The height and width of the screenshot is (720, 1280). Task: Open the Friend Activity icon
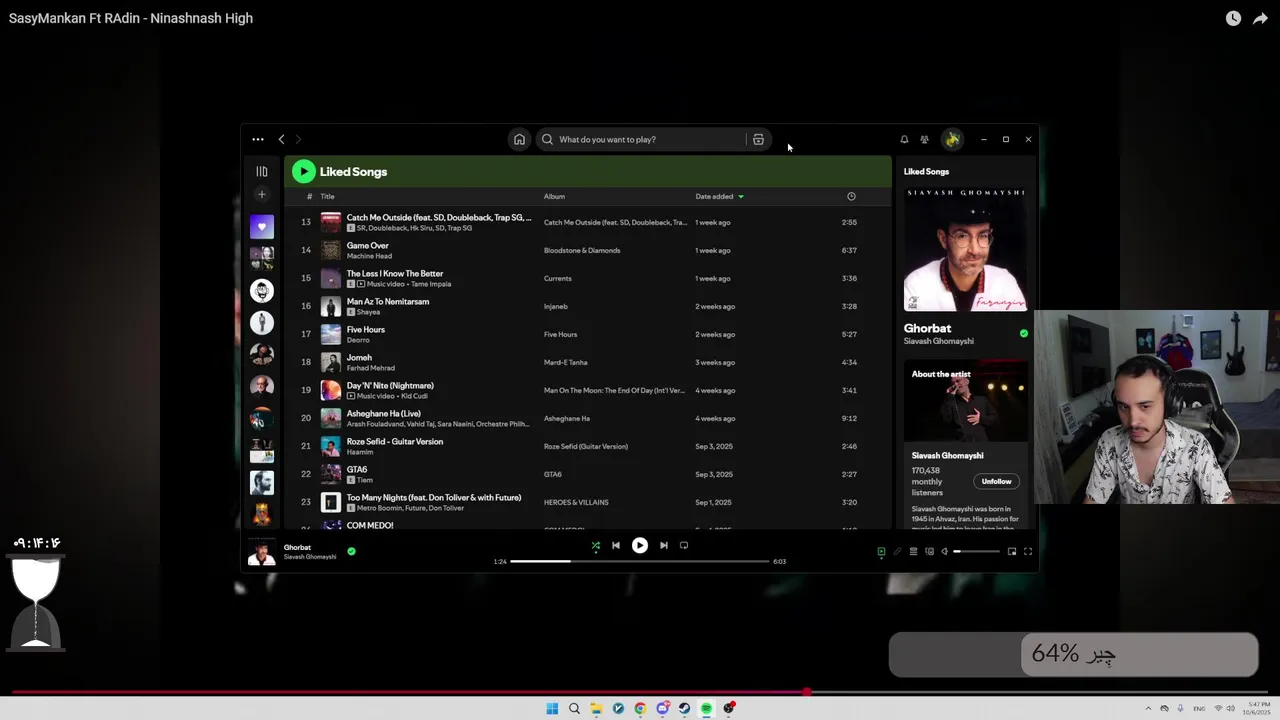click(x=924, y=139)
